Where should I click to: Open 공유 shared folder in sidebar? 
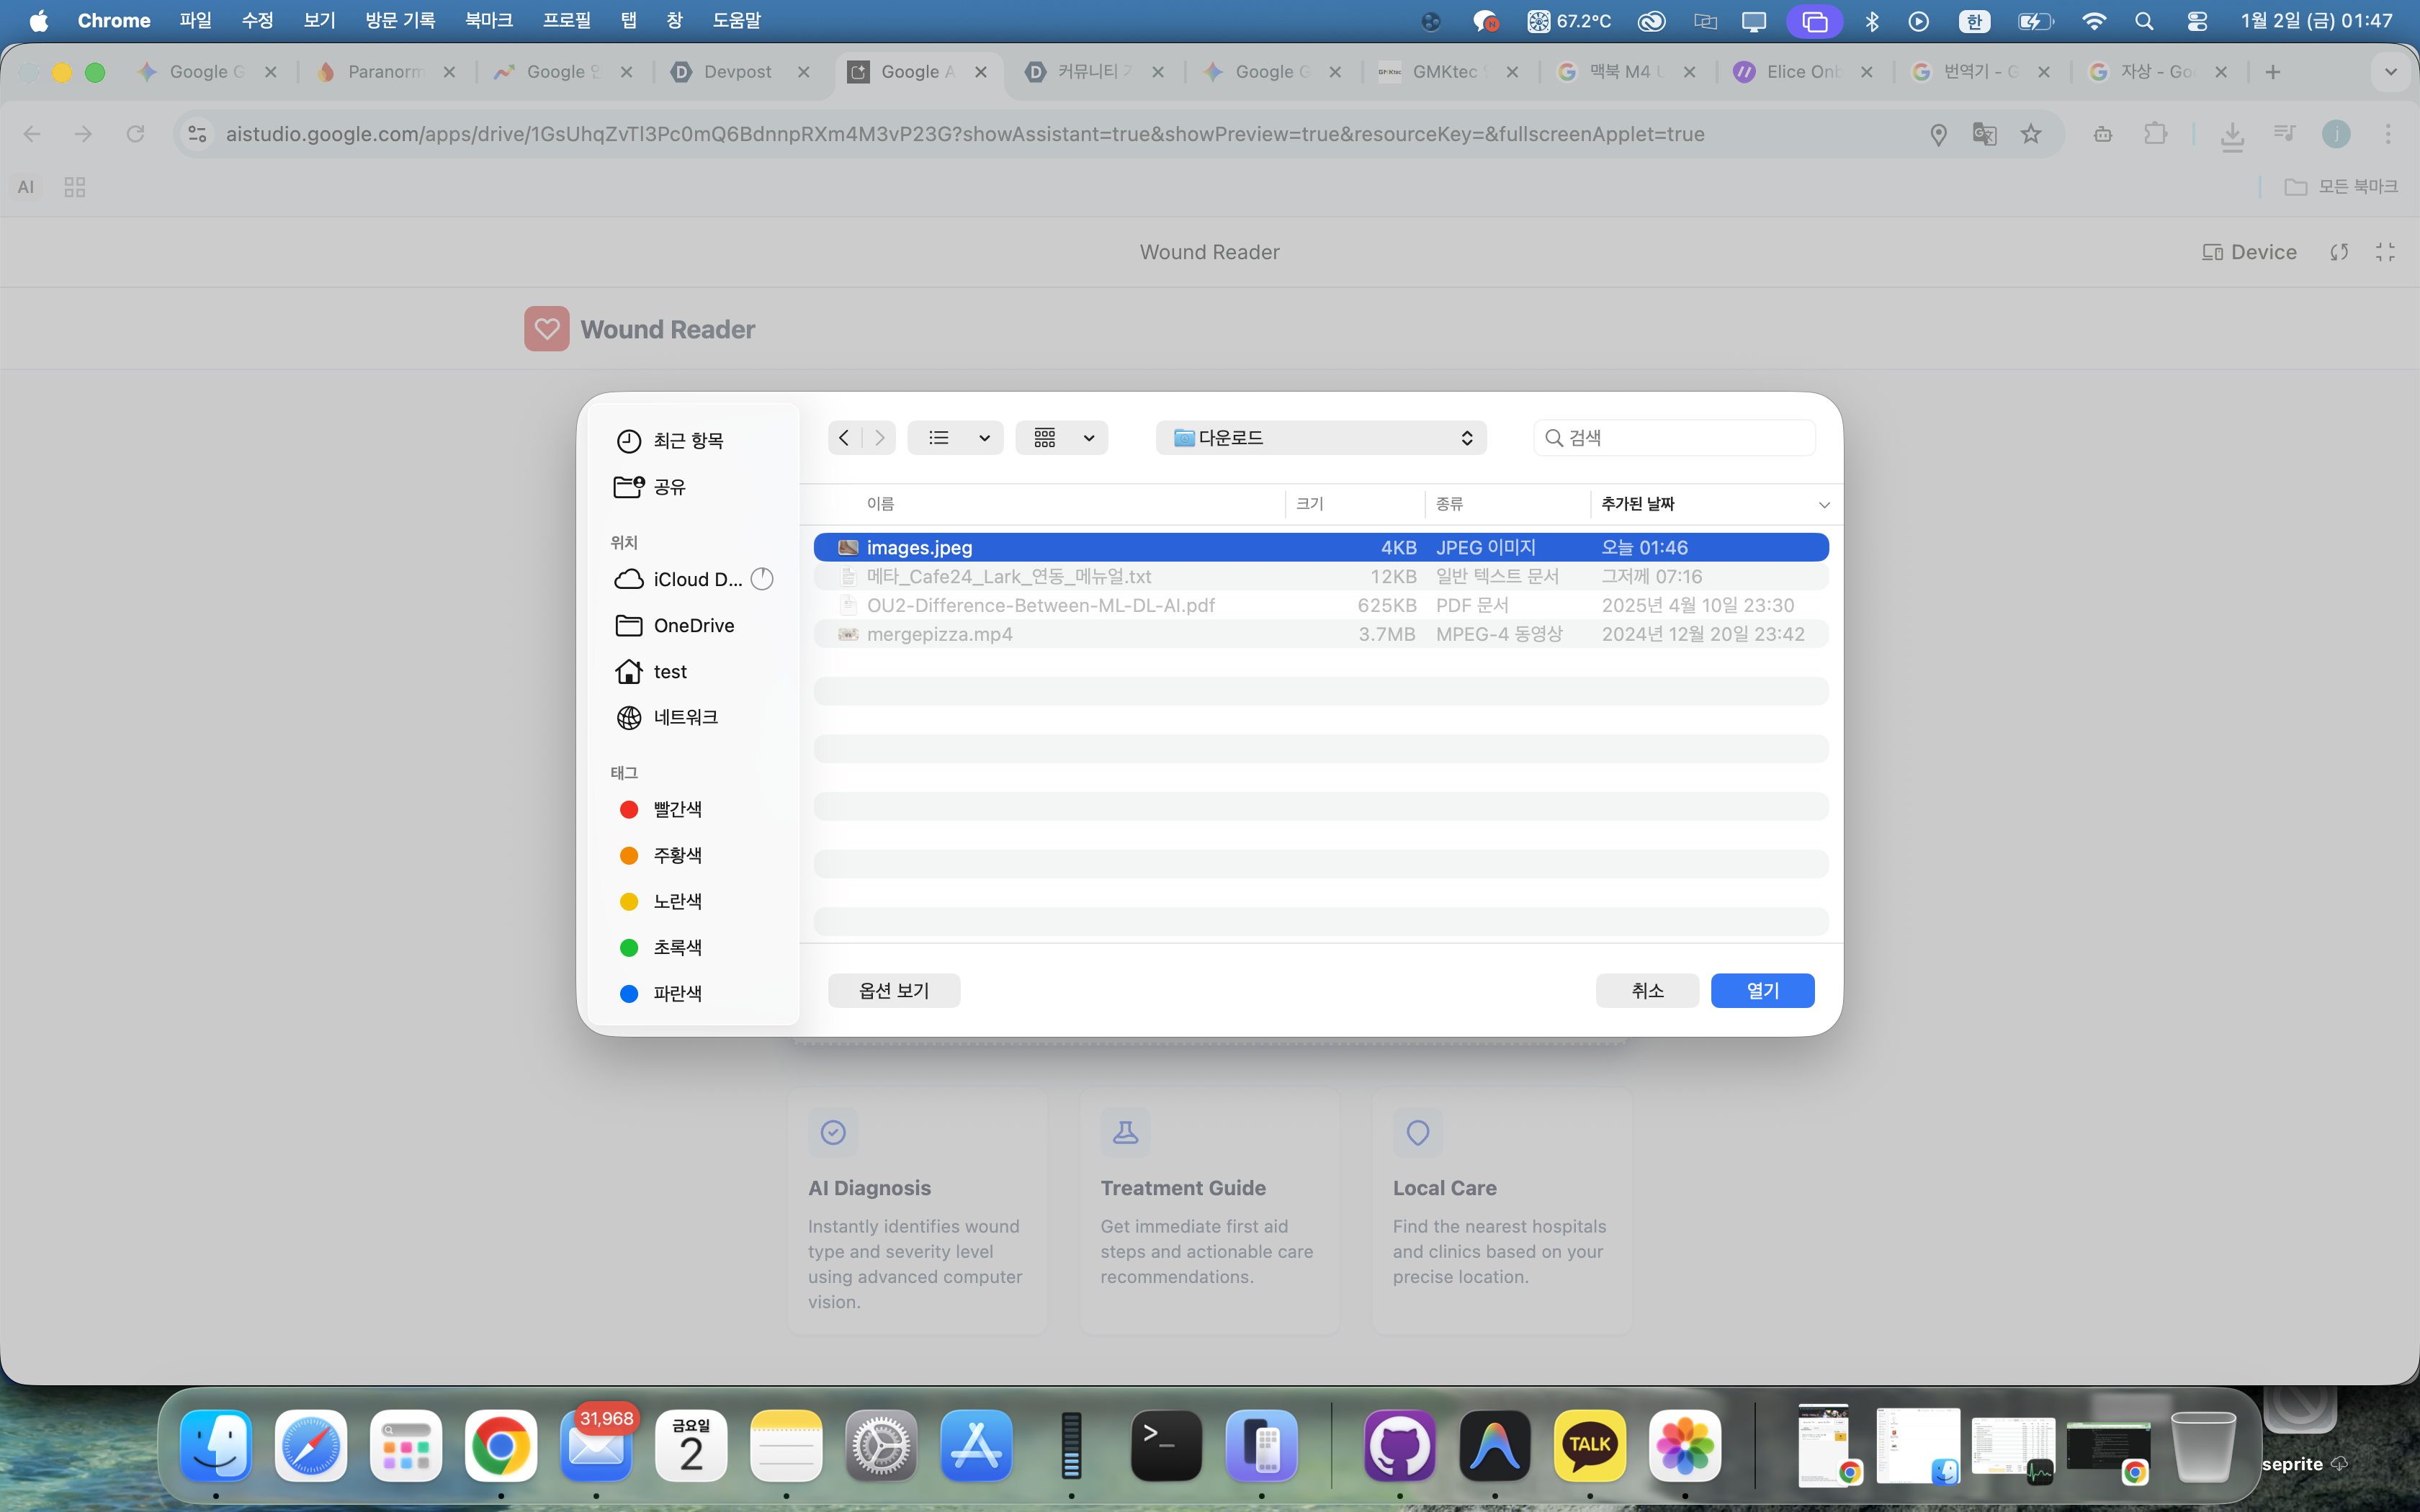[x=669, y=487]
